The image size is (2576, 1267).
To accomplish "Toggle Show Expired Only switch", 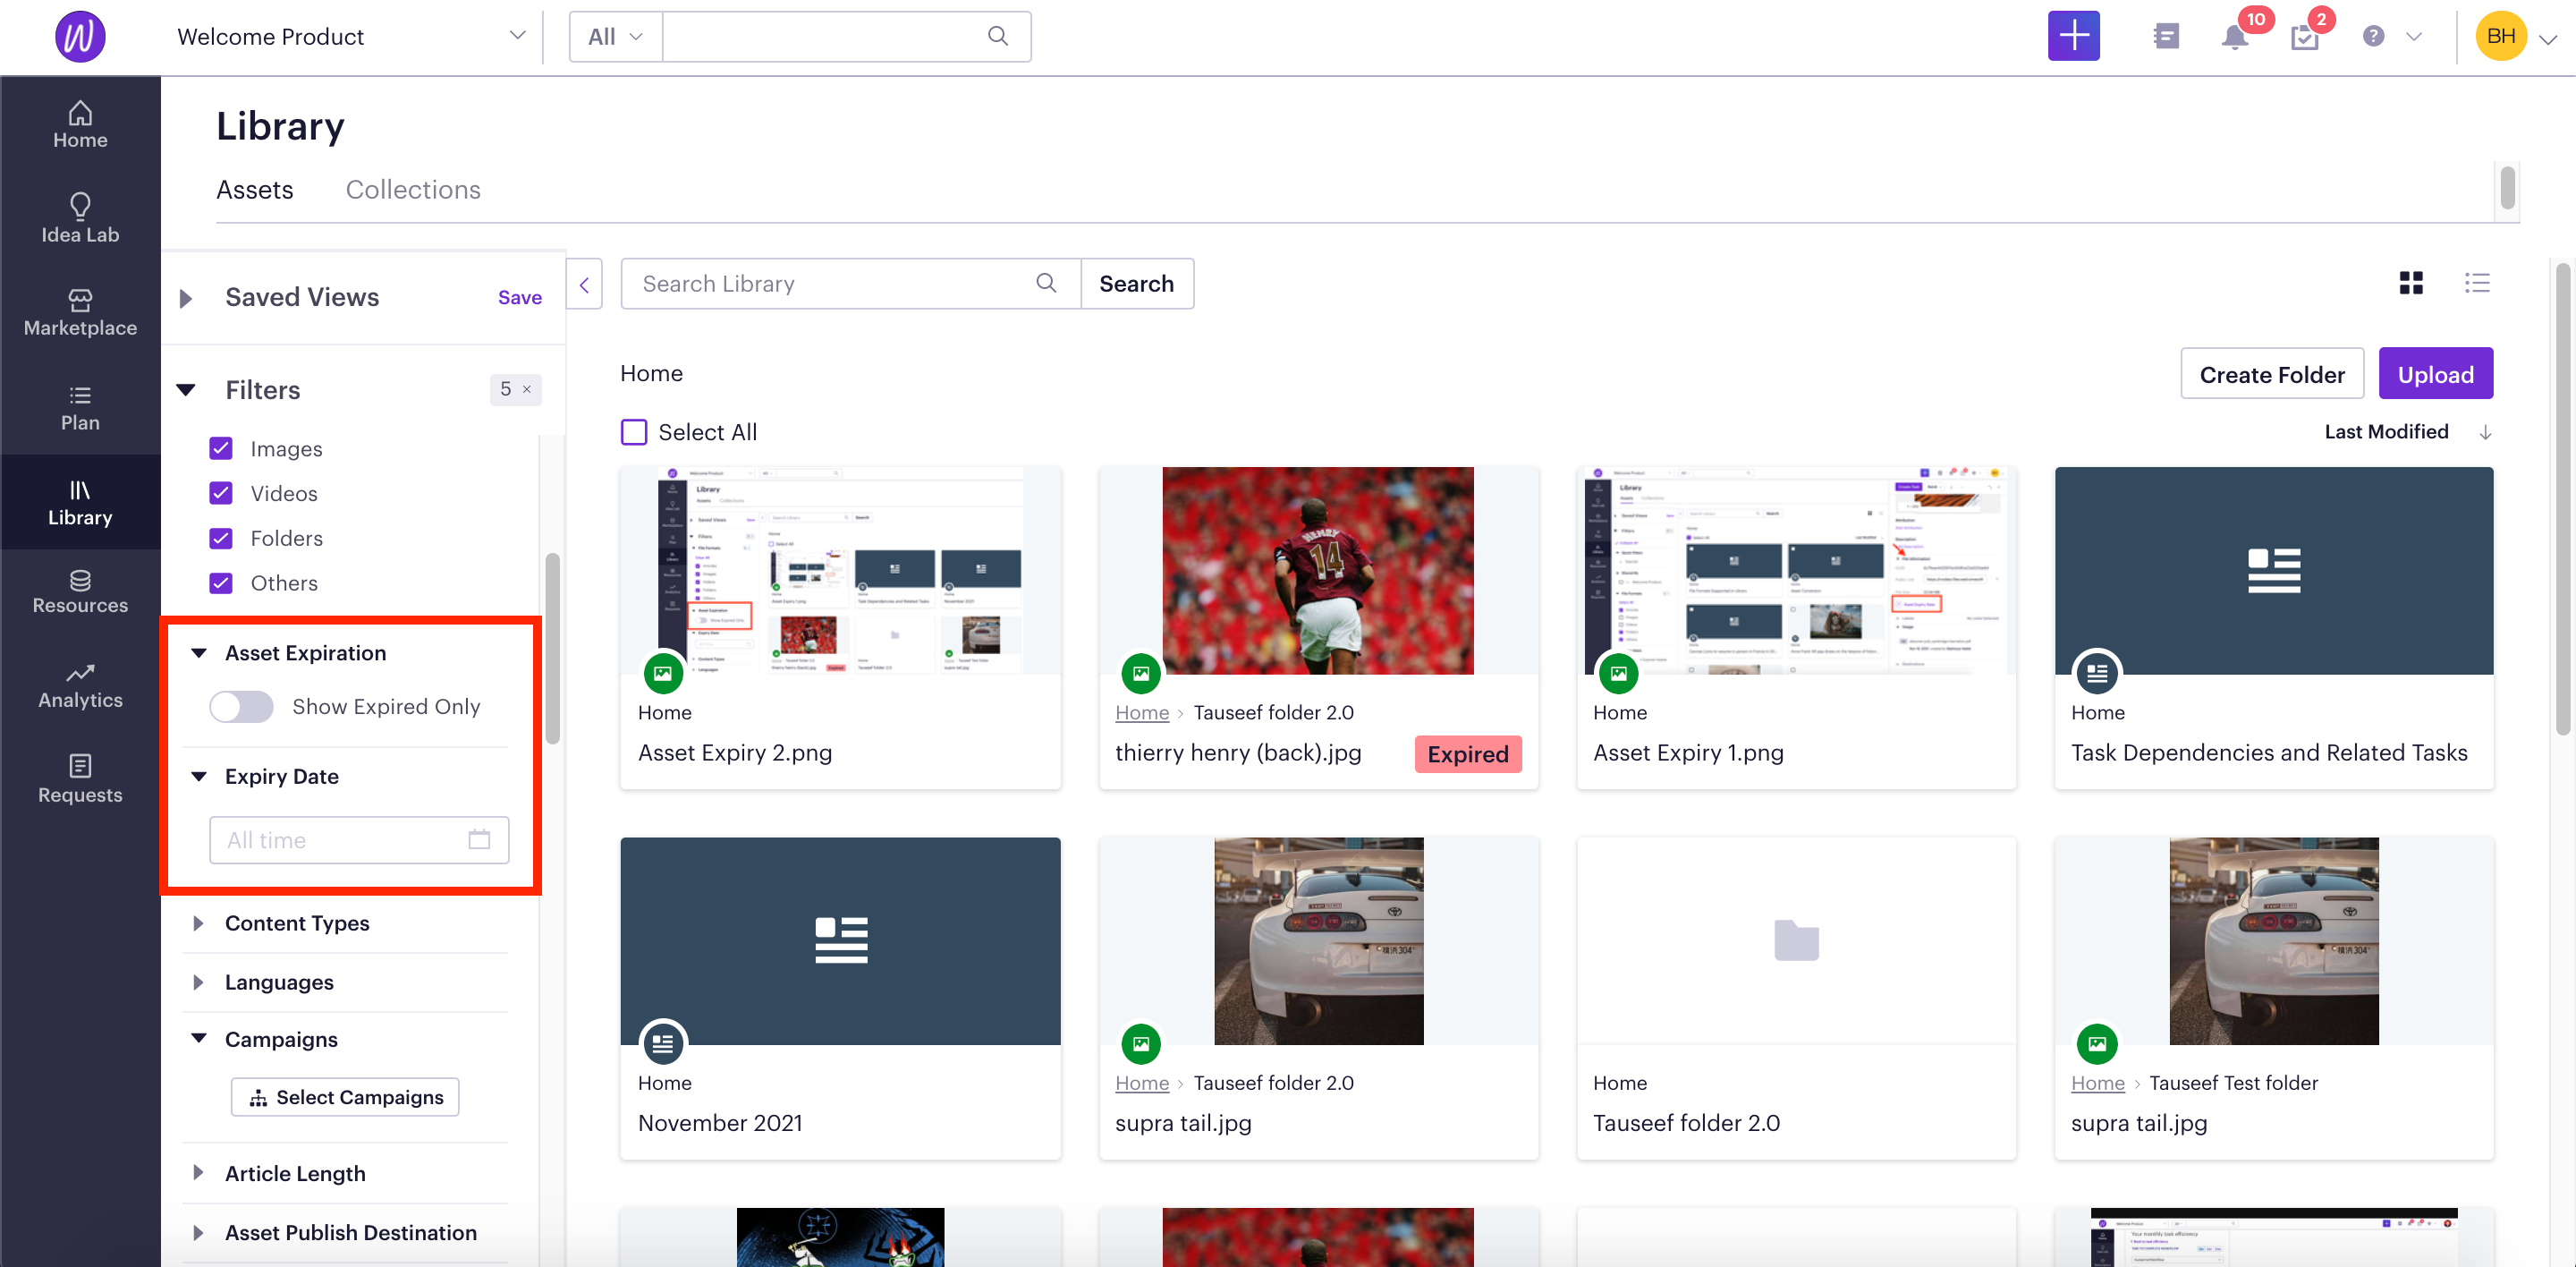I will [241, 706].
